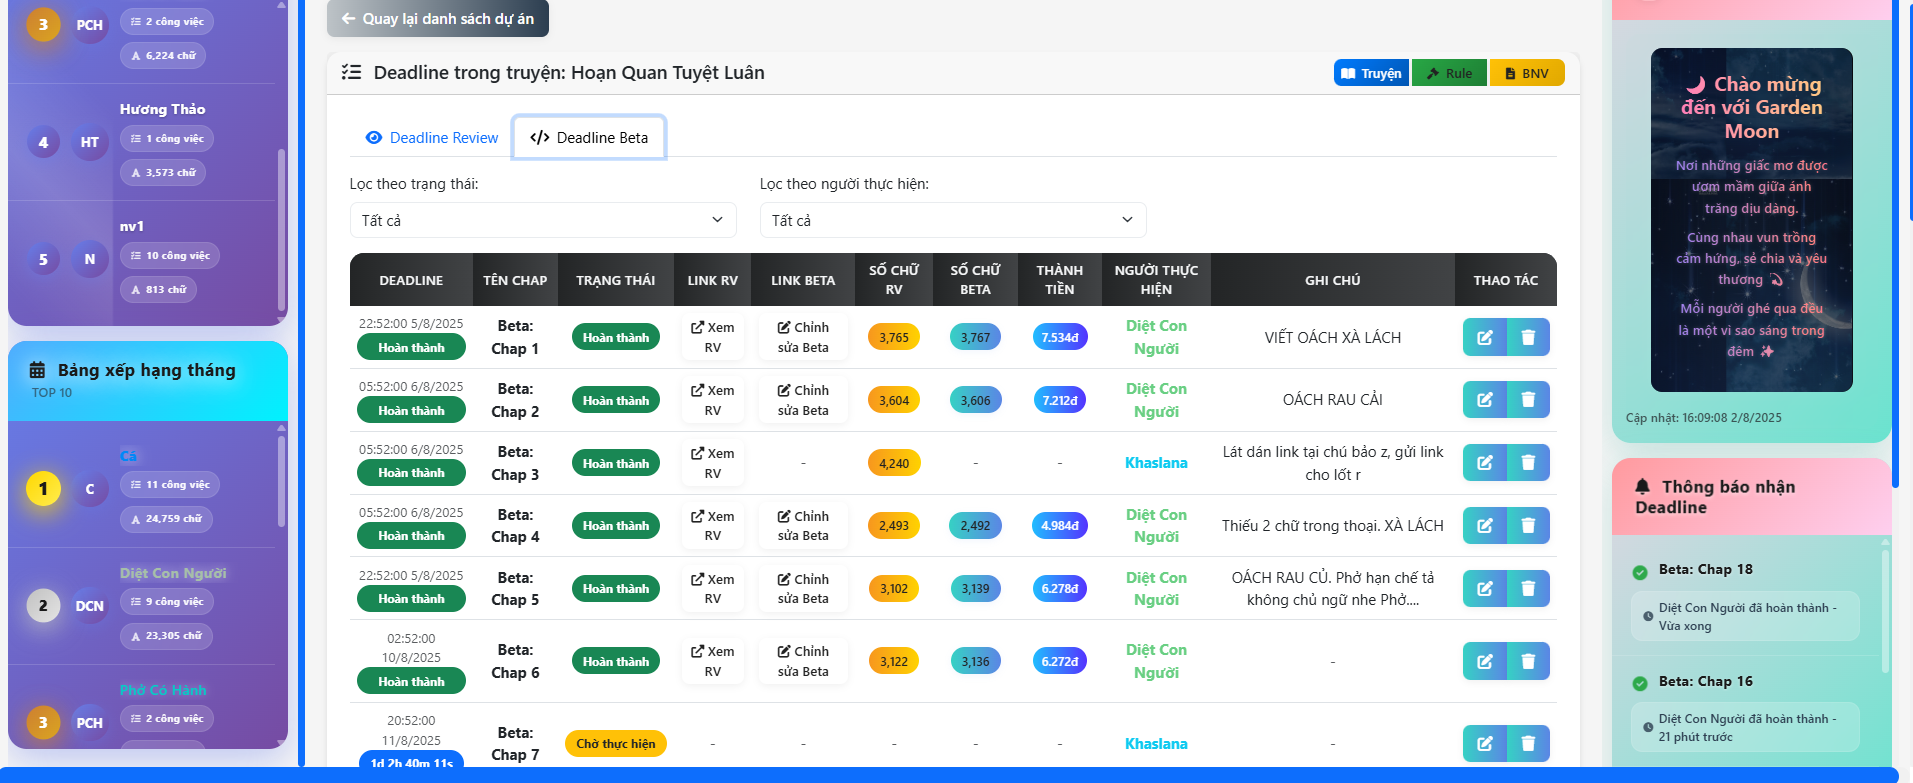Click edit icon on Chap 7 row
This screenshot has height=783, width=1913.
tap(1484, 743)
